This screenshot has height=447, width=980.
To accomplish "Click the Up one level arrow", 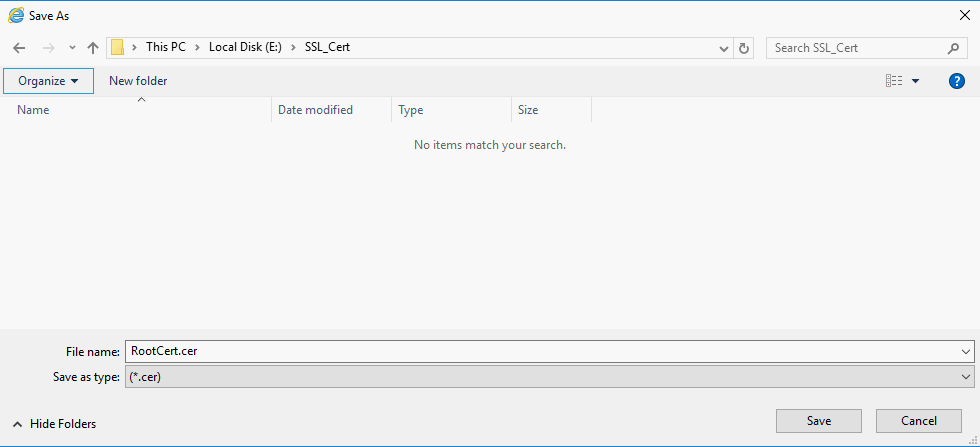I will (93, 48).
